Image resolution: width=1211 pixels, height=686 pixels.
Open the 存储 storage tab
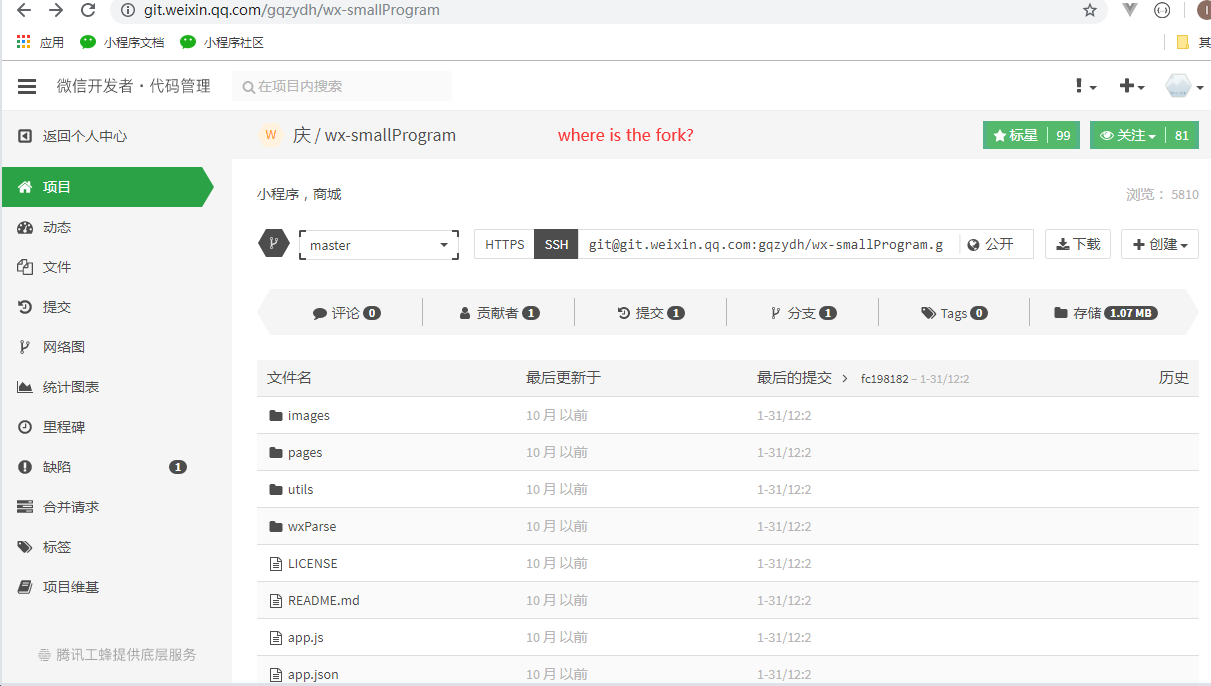click(x=1105, y=313)
